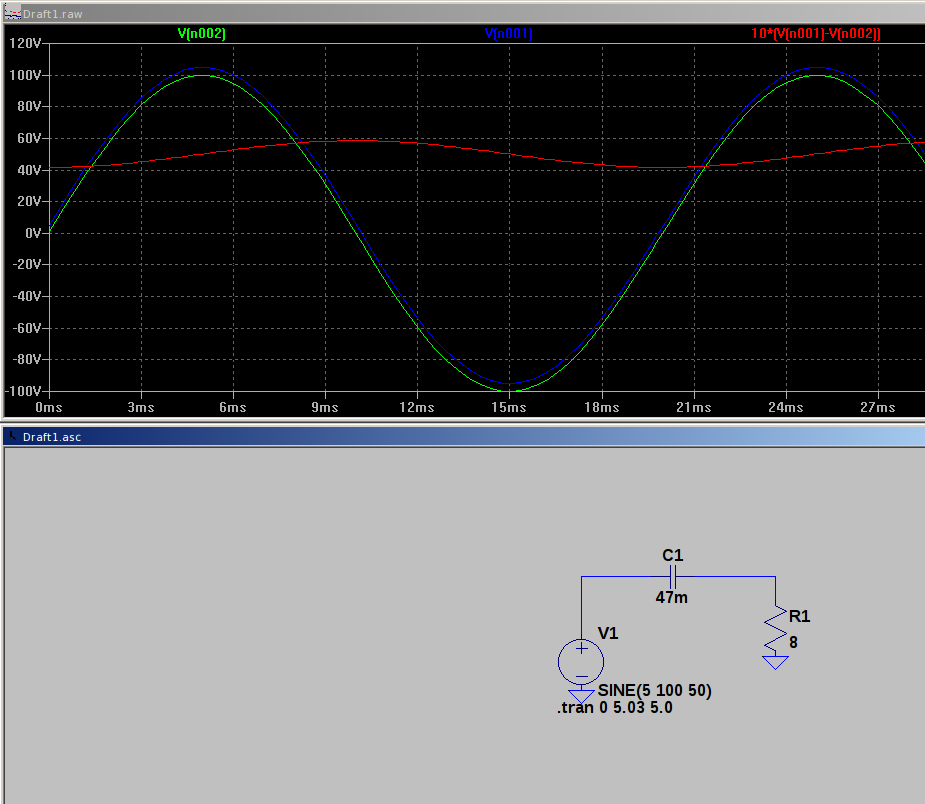Select the Draft1.asc schematic window title
Viewport: 925px width, 804px height.
pos(52,437)
